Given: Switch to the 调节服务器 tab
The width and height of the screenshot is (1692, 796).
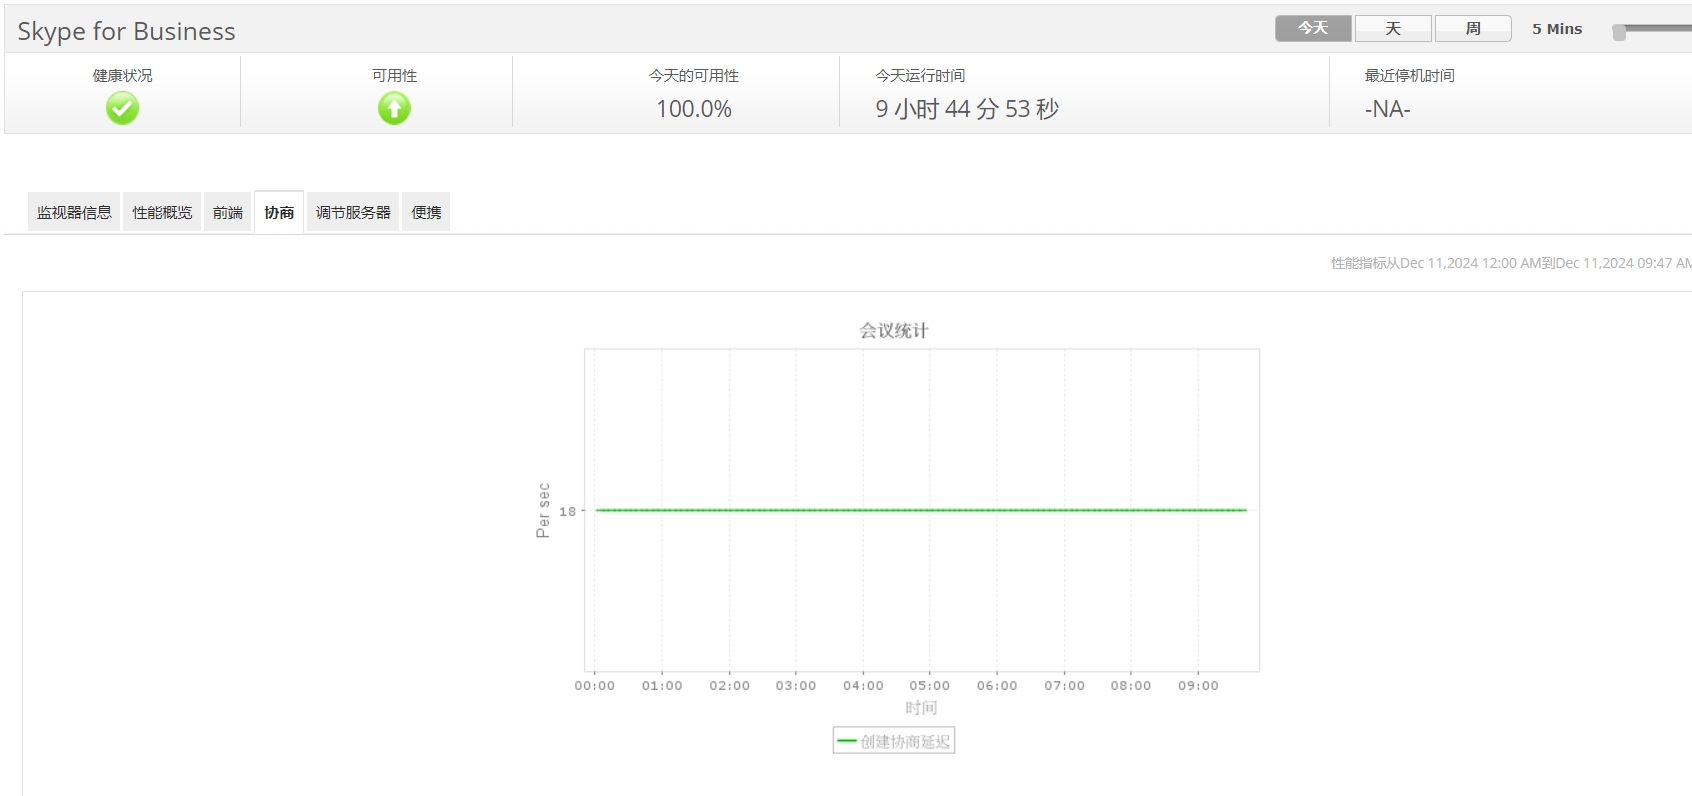Looking at the screenshot, I should pyautogui.click(x=353, y=212).
